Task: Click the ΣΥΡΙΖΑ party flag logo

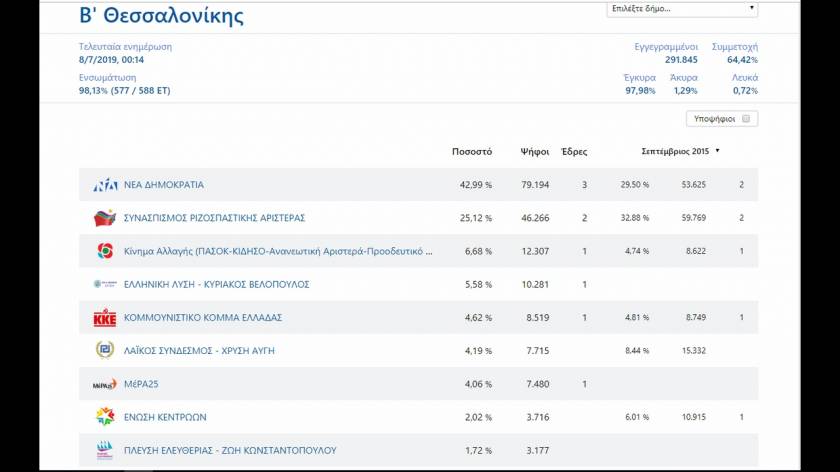Action: [x=105, y=218]
